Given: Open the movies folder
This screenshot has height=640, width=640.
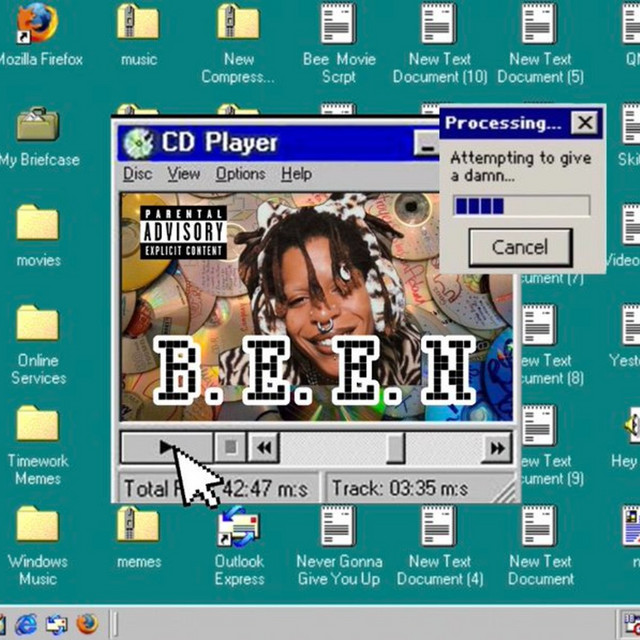Looking at the screenshot, I should (38, 223).
